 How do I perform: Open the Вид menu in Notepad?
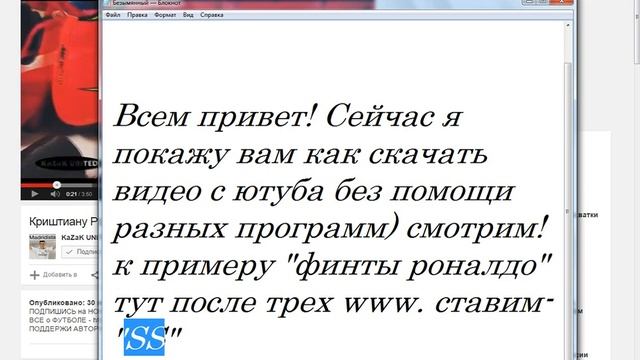click(188, 15)
